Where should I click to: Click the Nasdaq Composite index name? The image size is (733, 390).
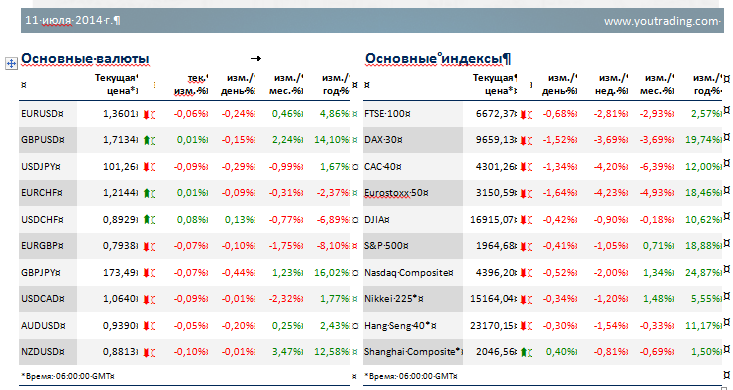tap(407, 273)
